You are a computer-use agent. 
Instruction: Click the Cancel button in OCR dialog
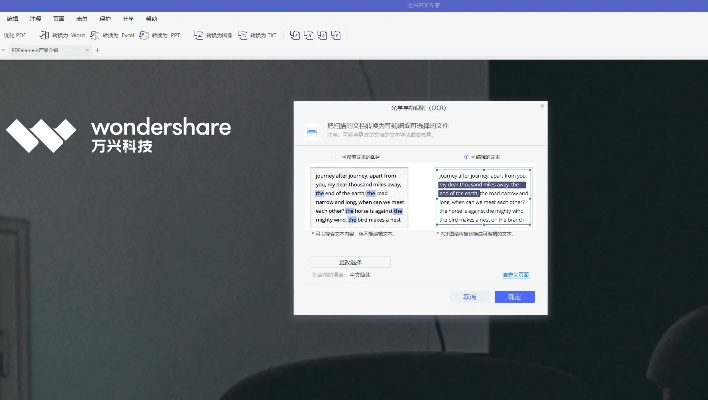tap(469, 297)
